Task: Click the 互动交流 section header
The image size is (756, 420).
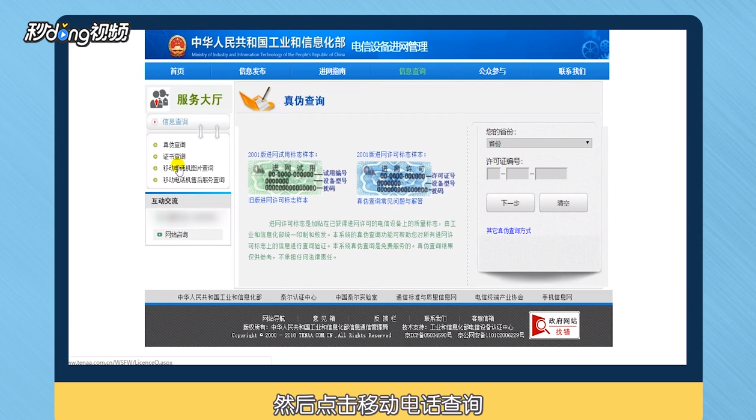Action: pyautogui.click(x=165, y=201)
